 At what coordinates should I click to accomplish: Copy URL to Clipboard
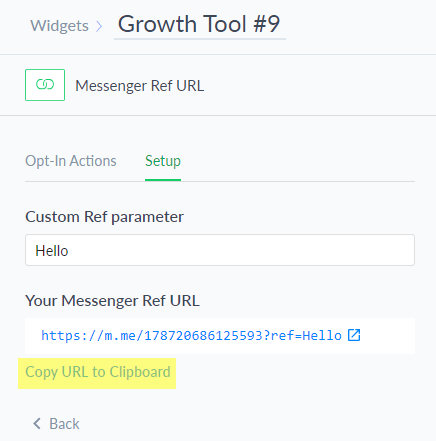98,372
